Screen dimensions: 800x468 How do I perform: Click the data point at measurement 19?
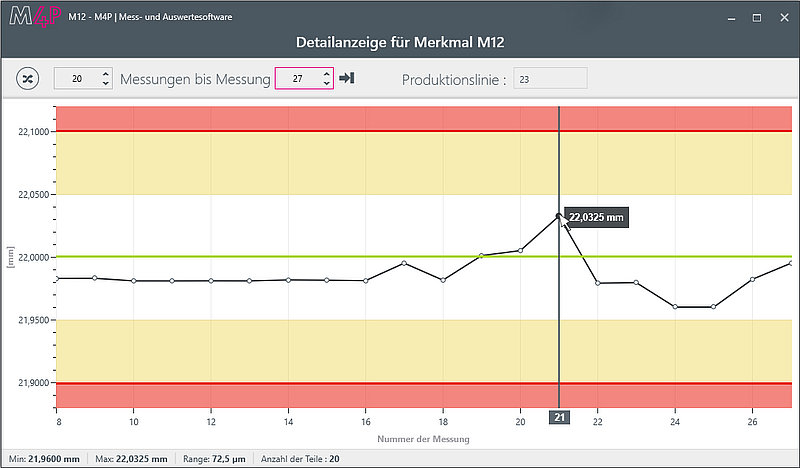[x=481, y=256]
